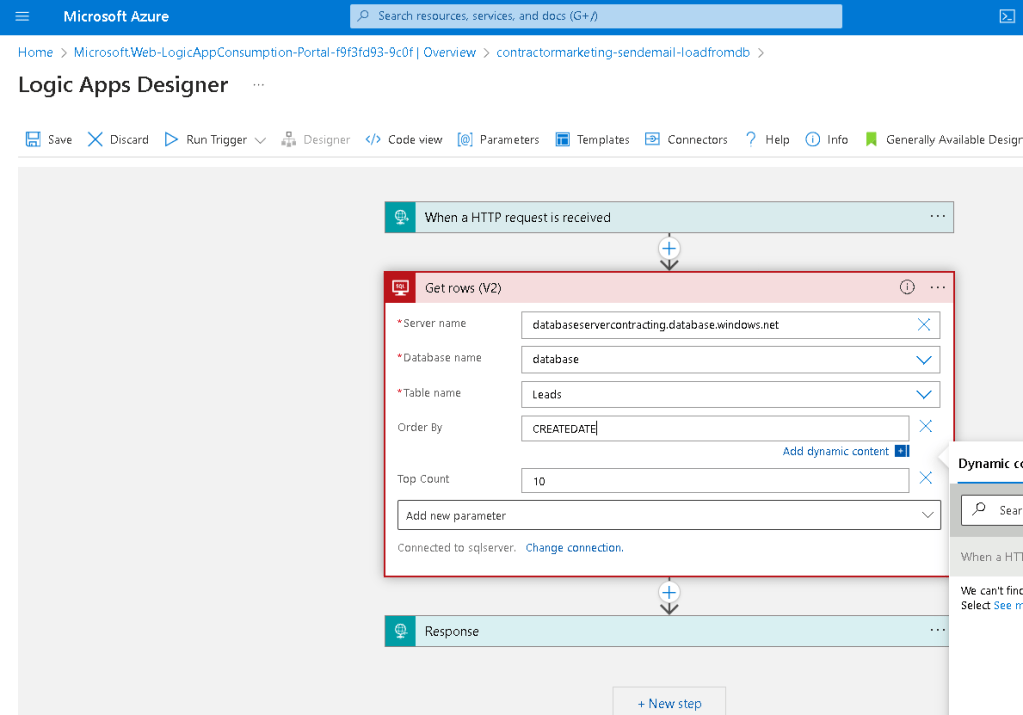This screenshot has height=715, width=1023.
Task: Select the Dynamic content tab
Action: point(990,464)
